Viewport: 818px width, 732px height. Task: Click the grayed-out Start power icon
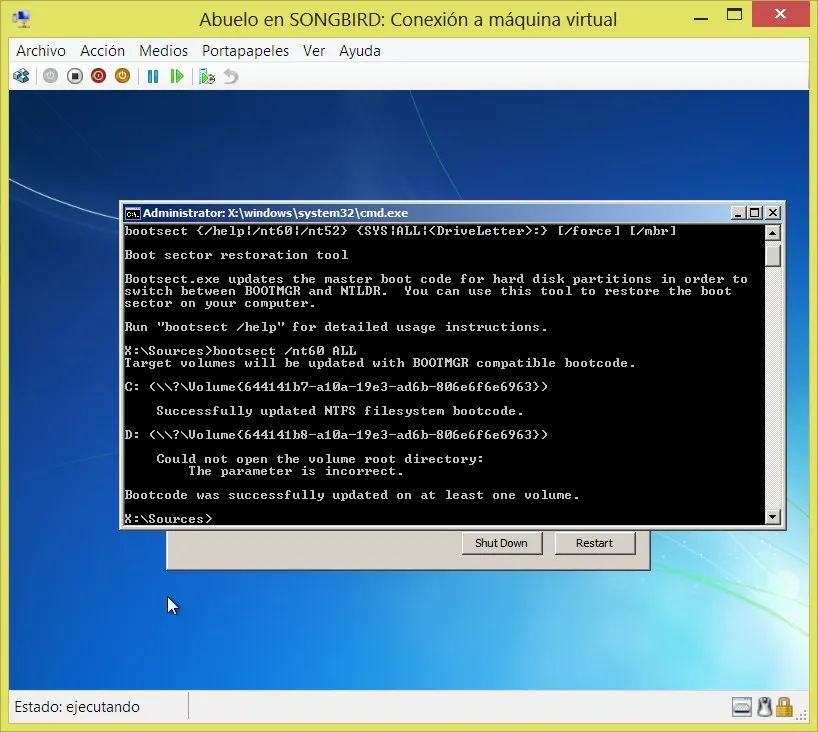pos(50,76)
